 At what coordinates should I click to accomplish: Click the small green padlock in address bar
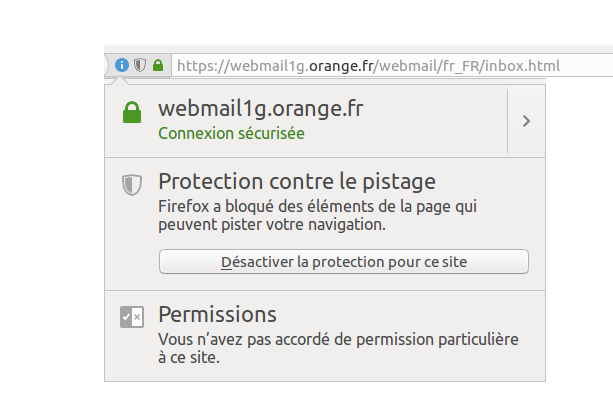[158, 65]
